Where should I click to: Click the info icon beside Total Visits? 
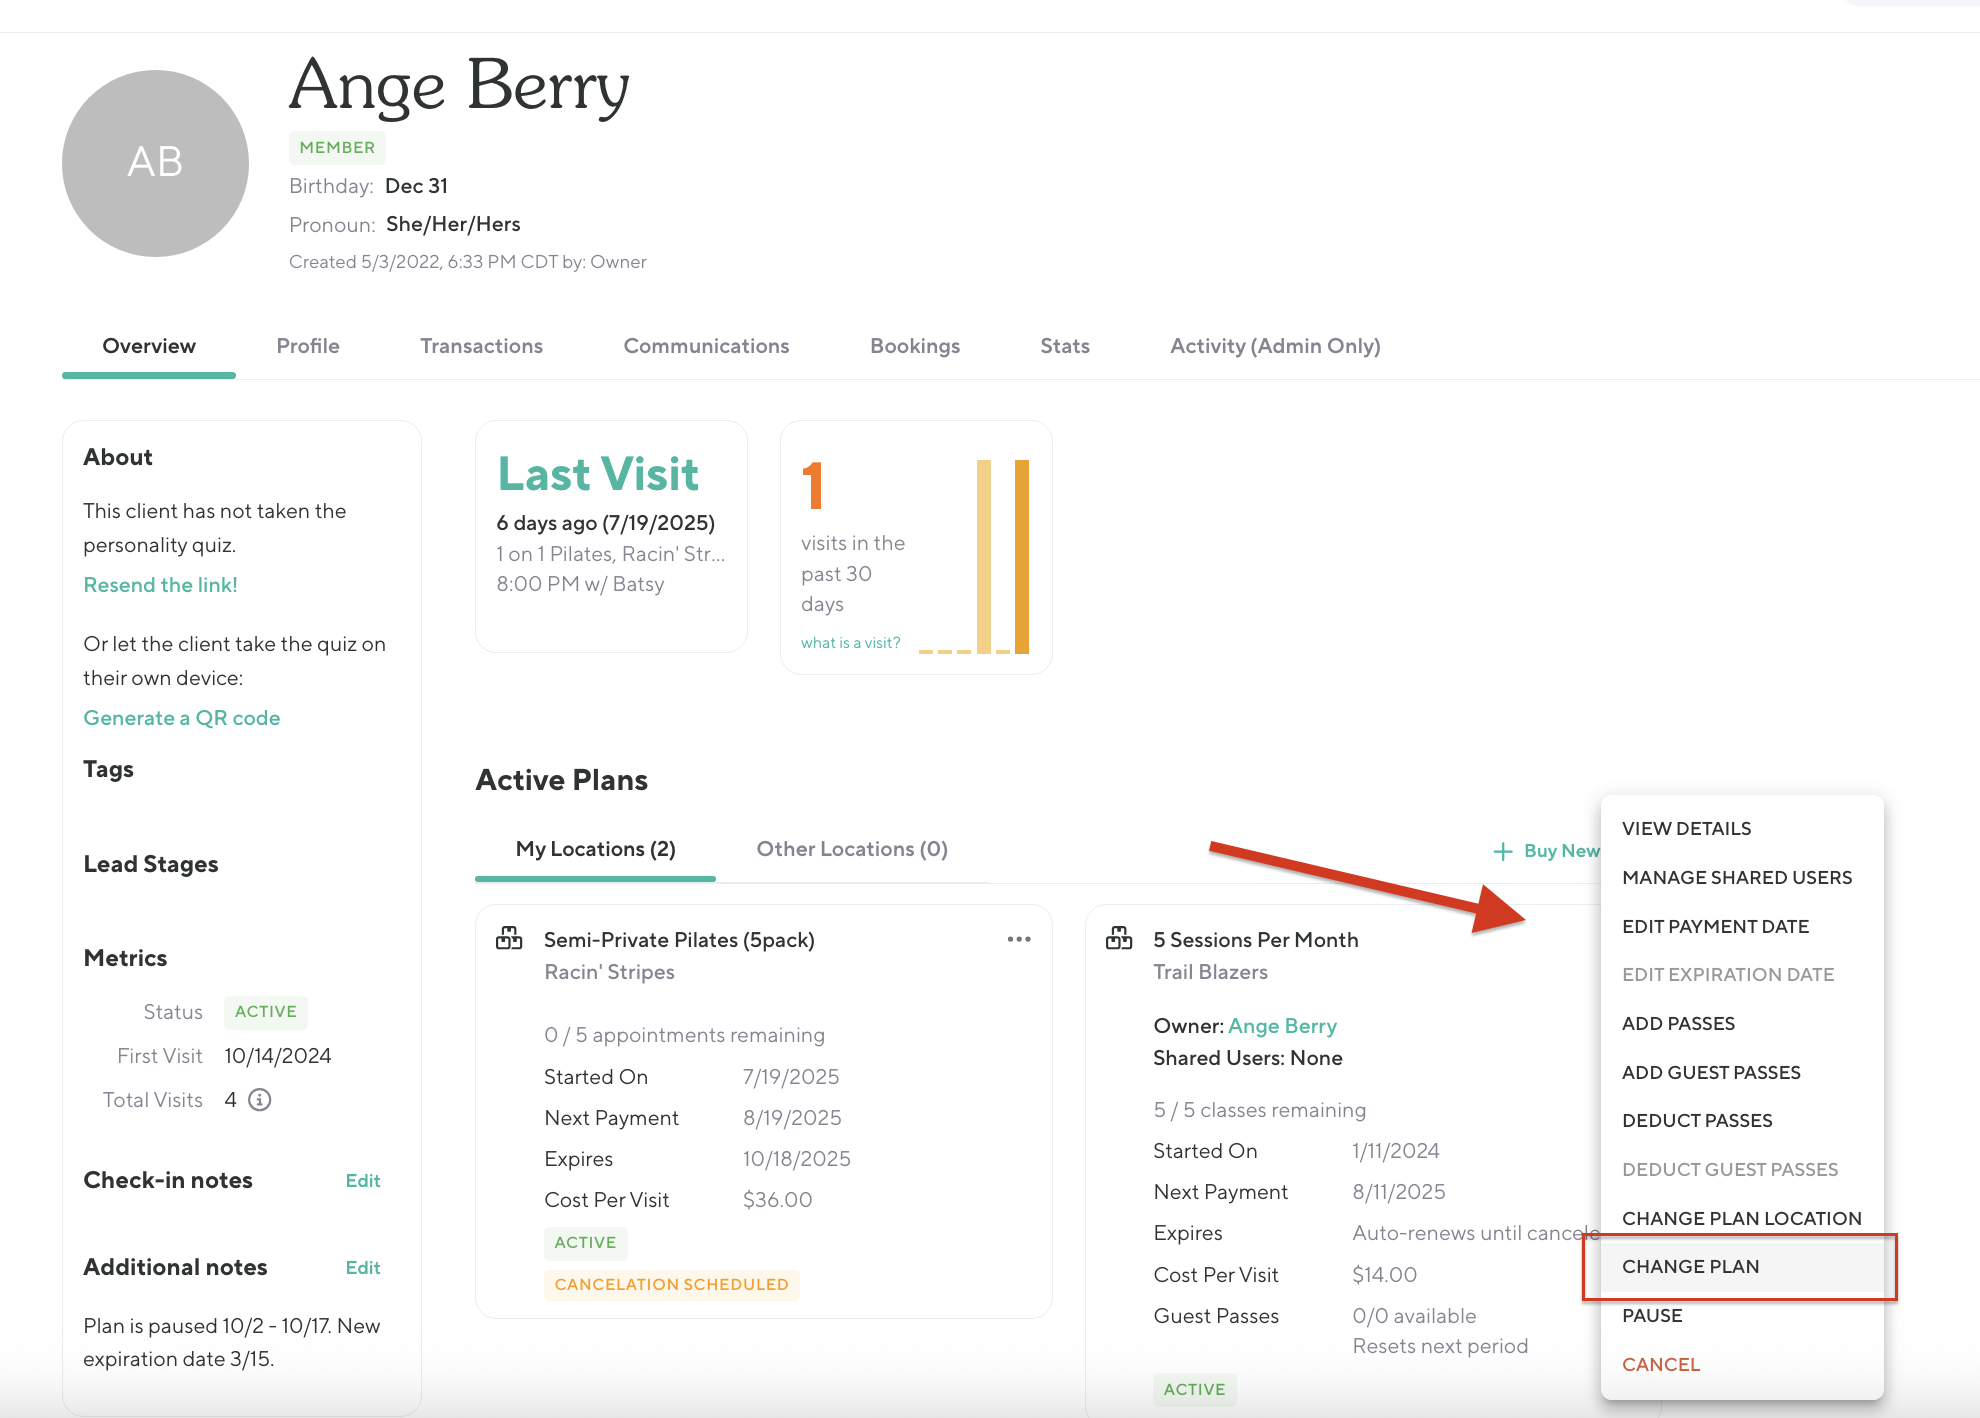tap(260, 1100)
